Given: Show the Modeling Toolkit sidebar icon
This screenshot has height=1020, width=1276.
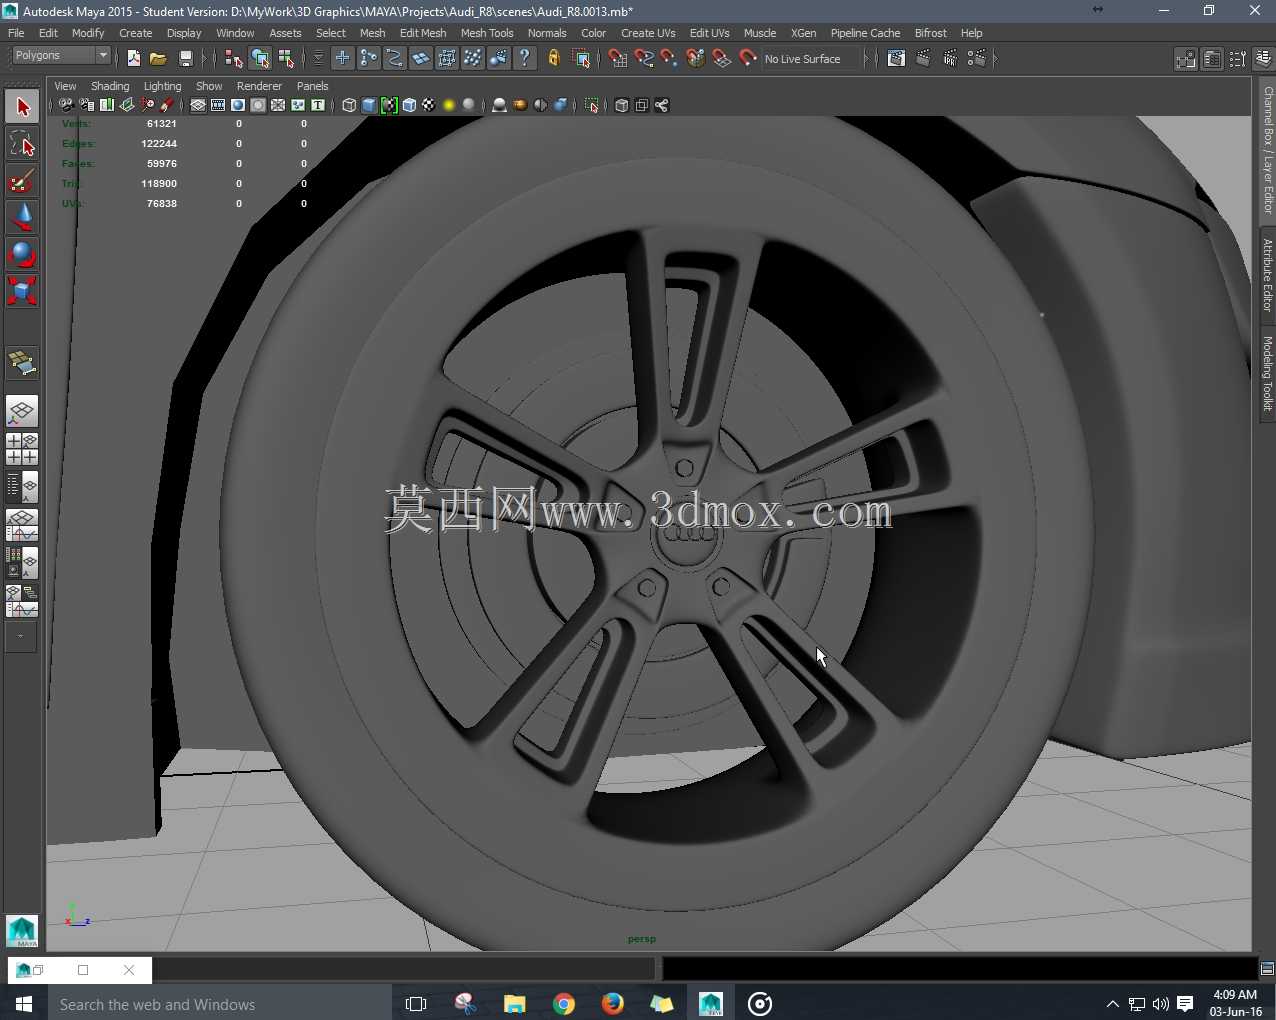Looking at the screenshot, I should (1185, 59).
